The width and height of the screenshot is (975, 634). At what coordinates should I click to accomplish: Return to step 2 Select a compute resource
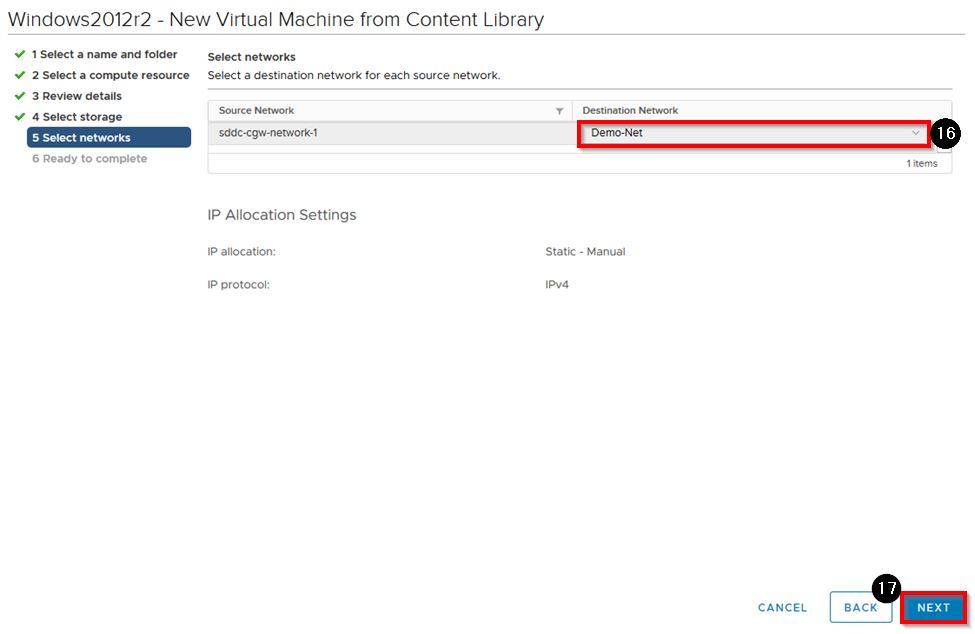[x=110, y=75]
